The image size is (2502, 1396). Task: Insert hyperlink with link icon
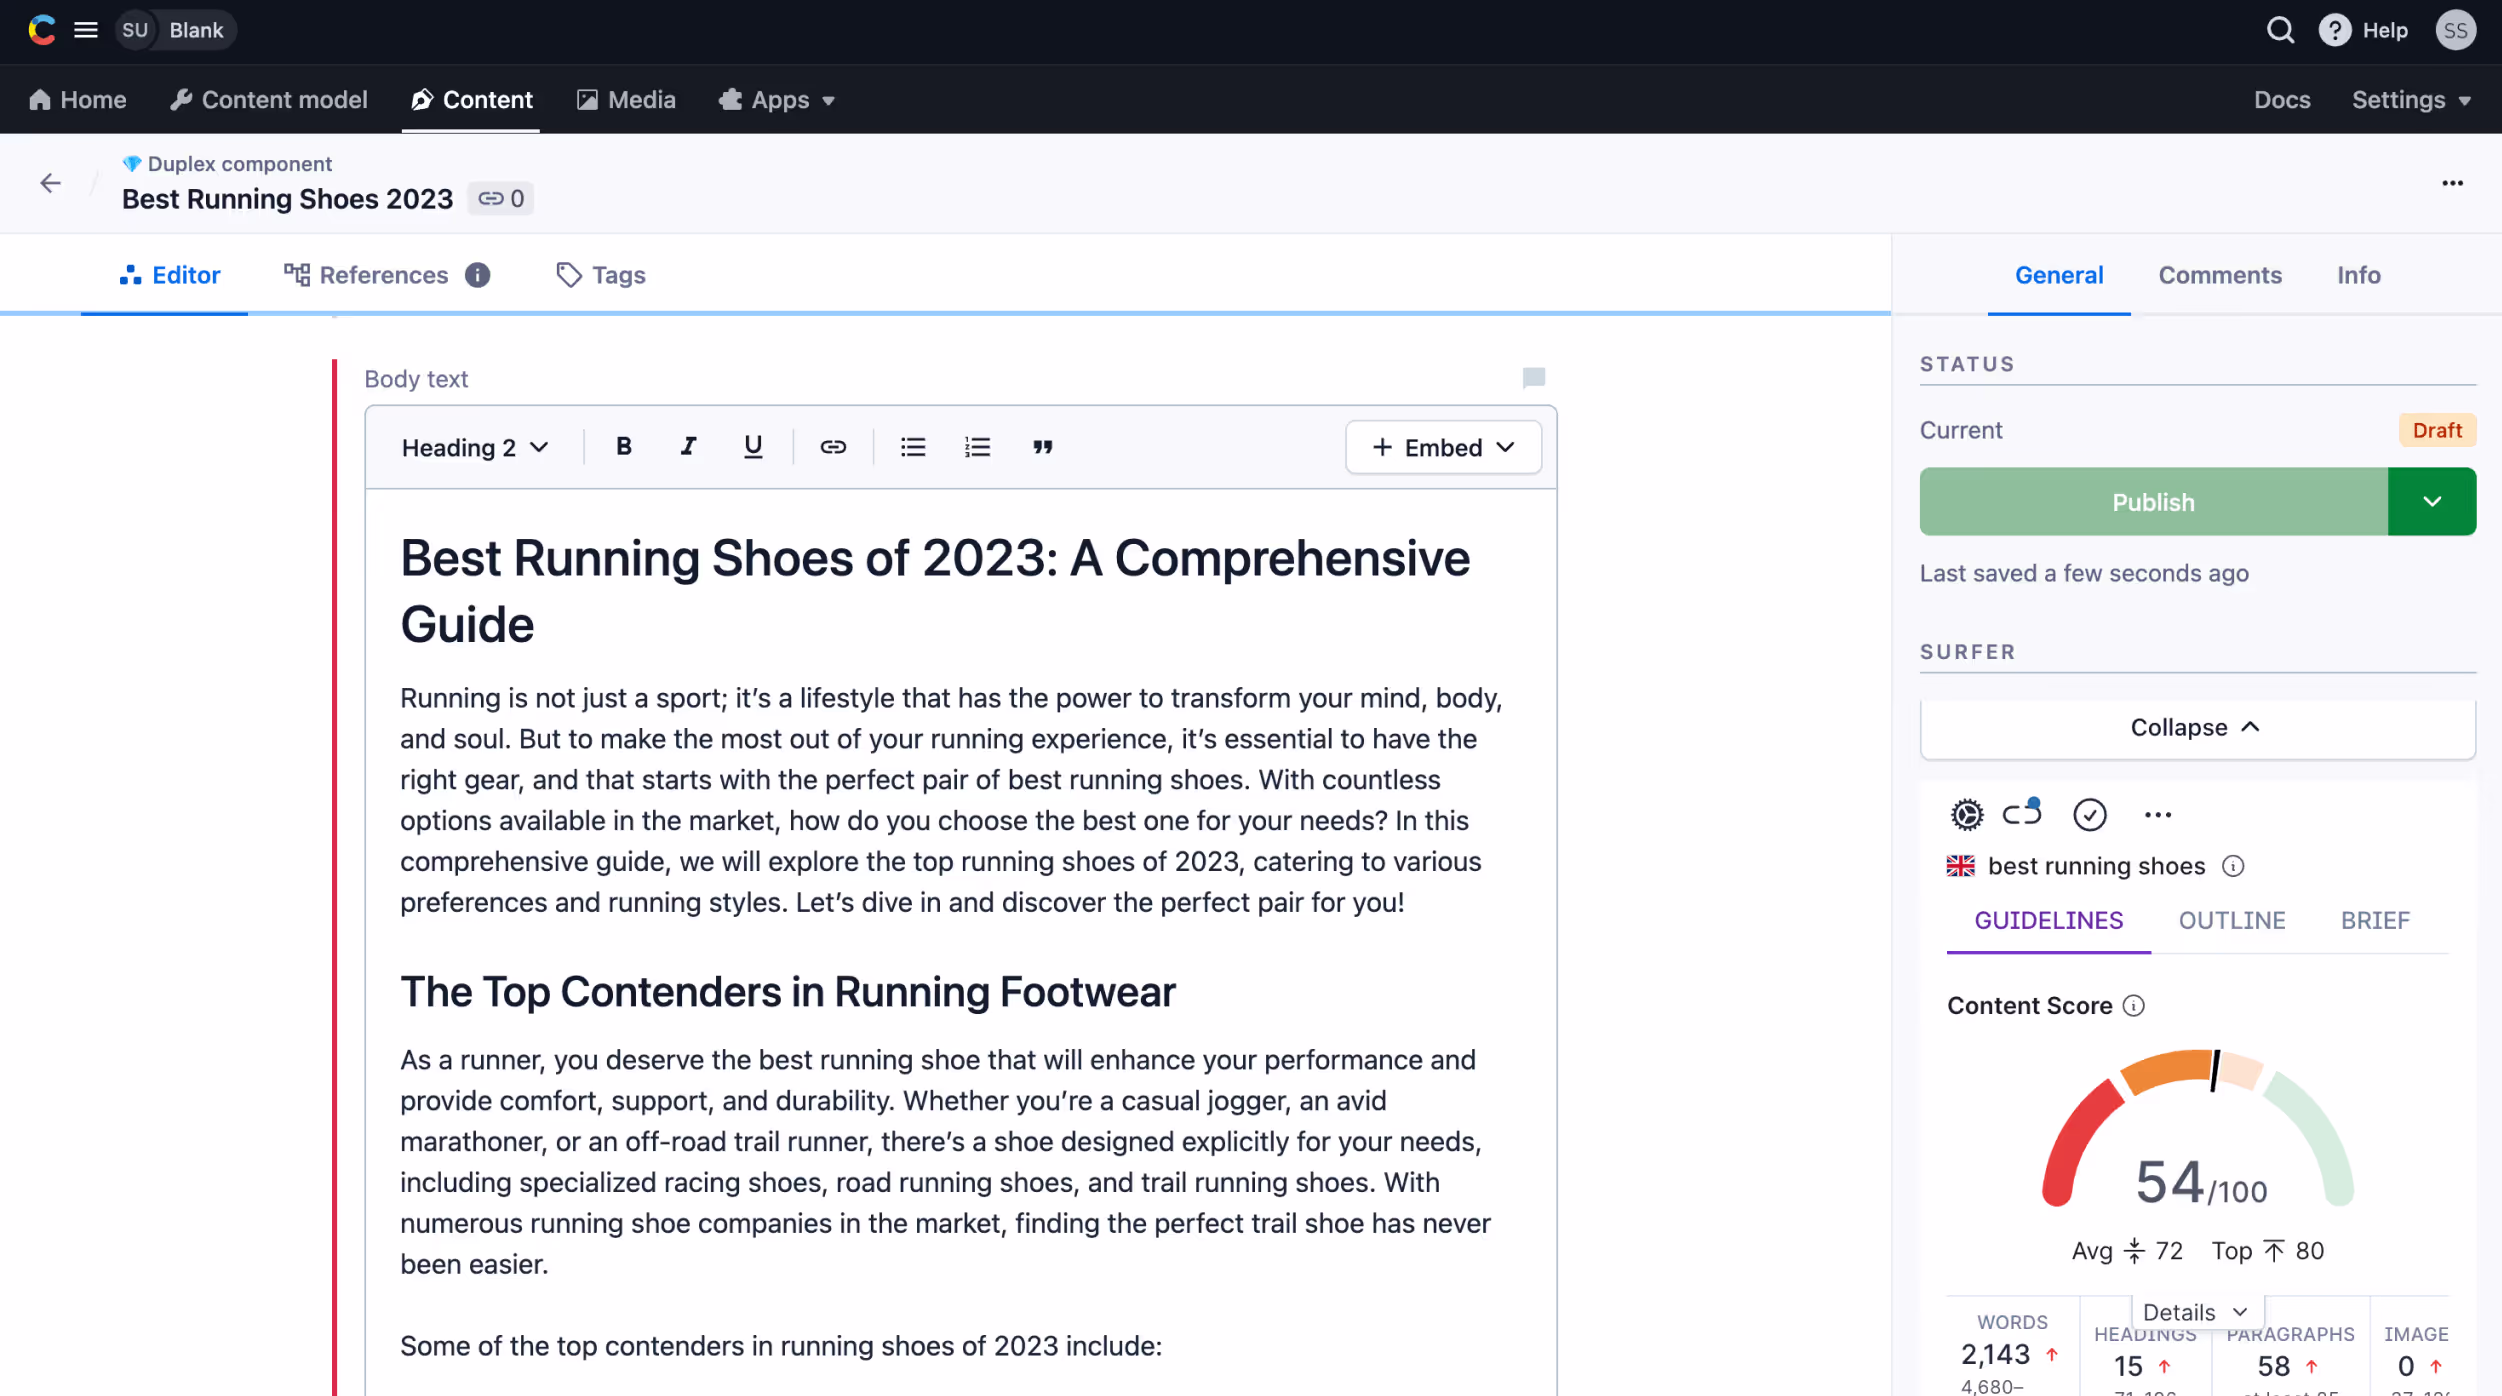click(x=833, y=447)
